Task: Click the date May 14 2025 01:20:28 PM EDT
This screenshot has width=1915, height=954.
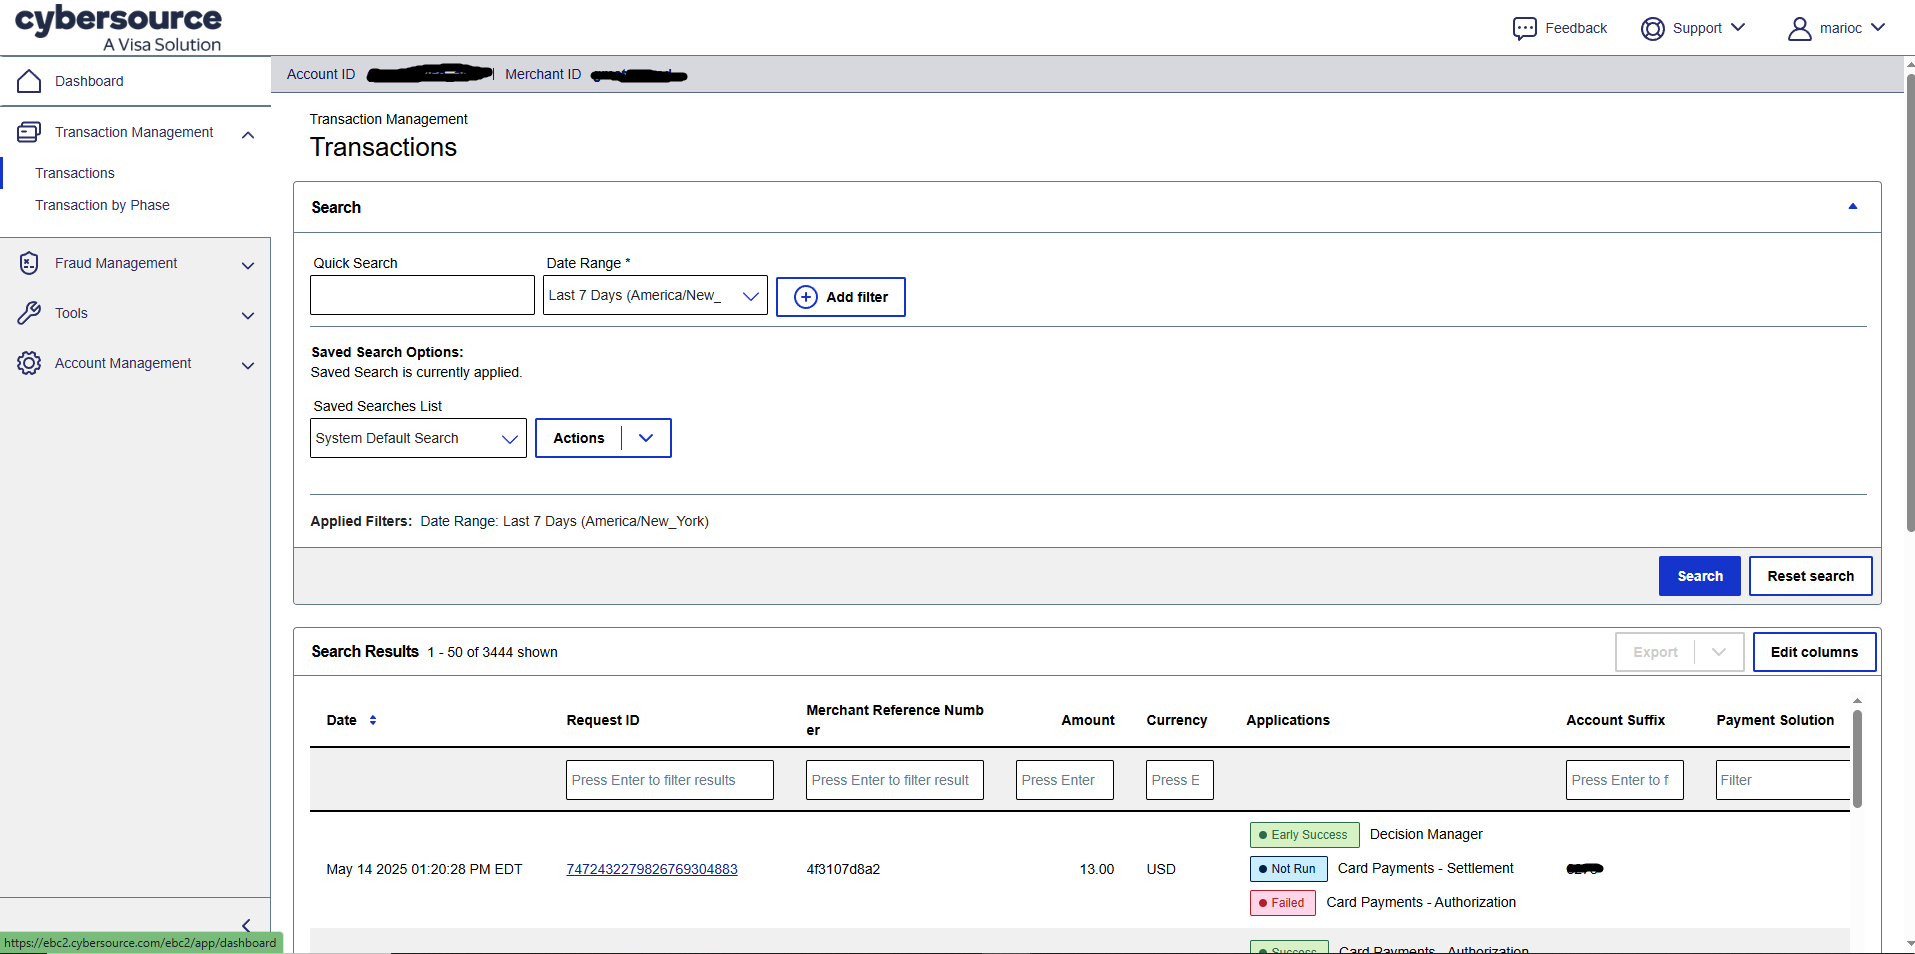Action: [424, 869]
